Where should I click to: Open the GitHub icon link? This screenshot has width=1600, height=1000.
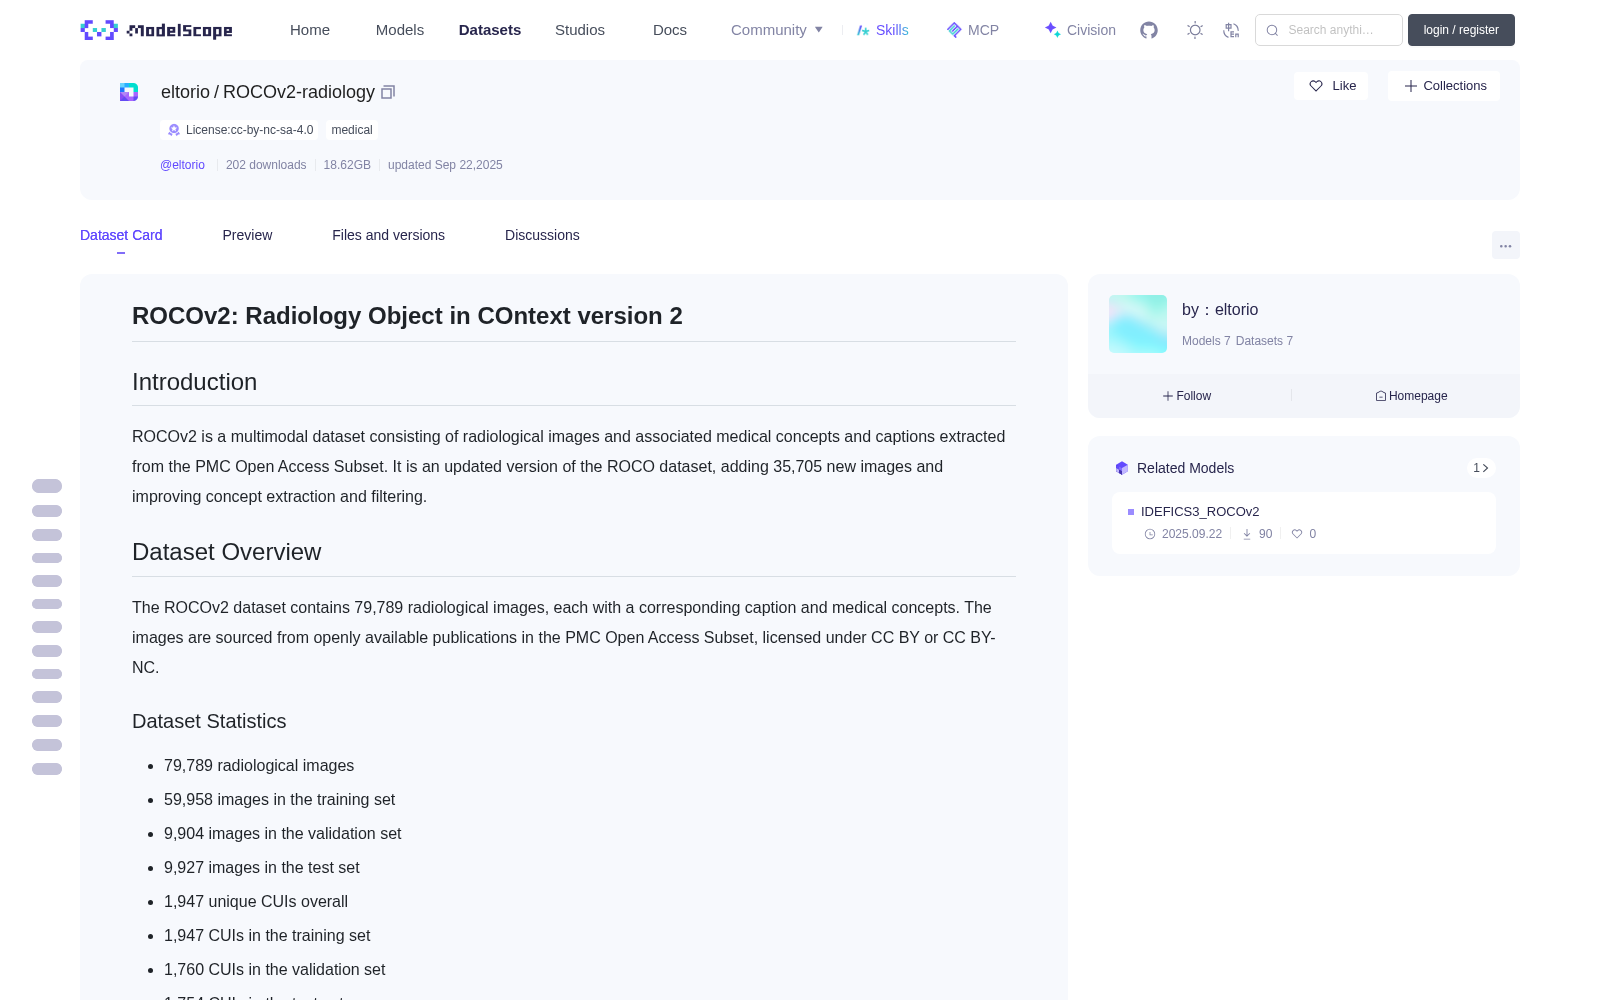pos(1149,30)
